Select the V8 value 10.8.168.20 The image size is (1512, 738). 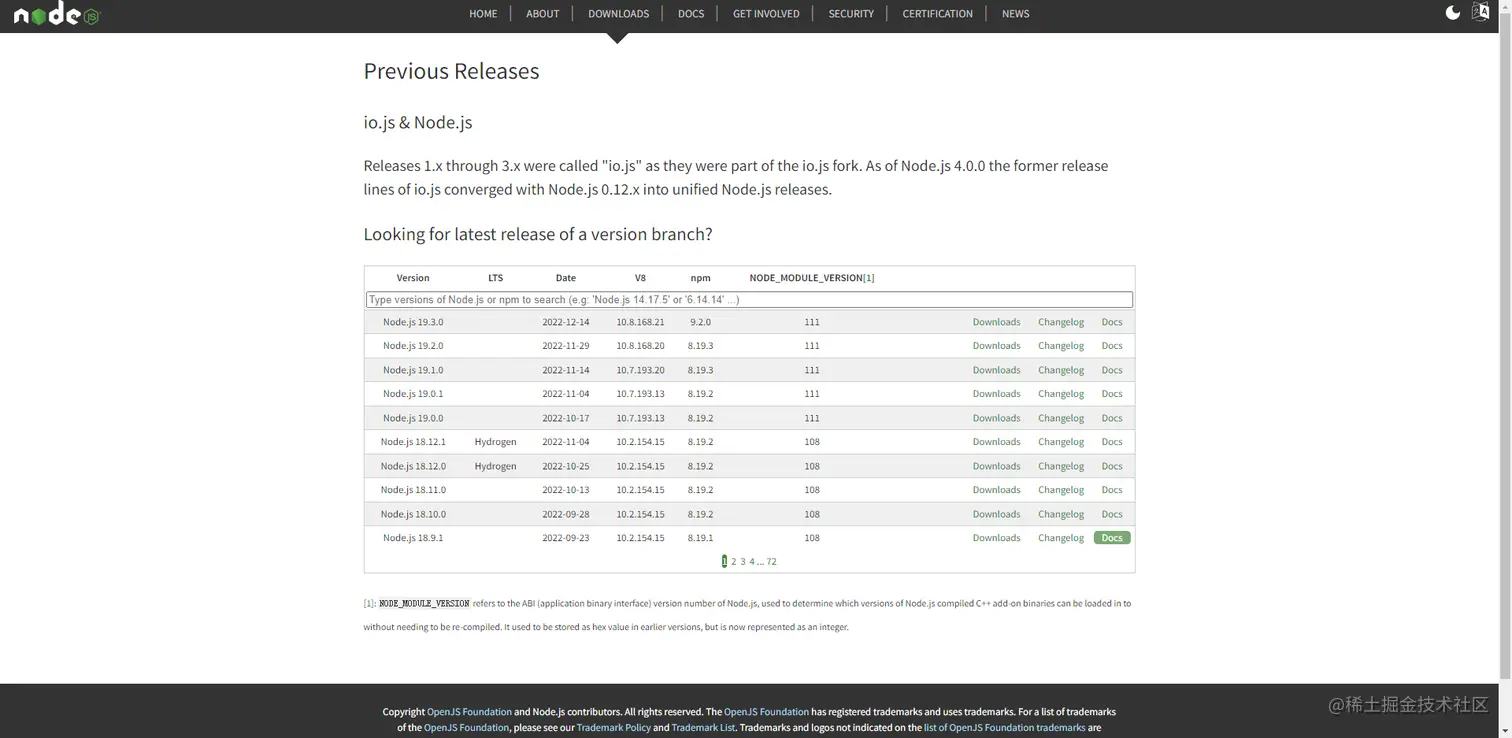click(x=640, y=346)
